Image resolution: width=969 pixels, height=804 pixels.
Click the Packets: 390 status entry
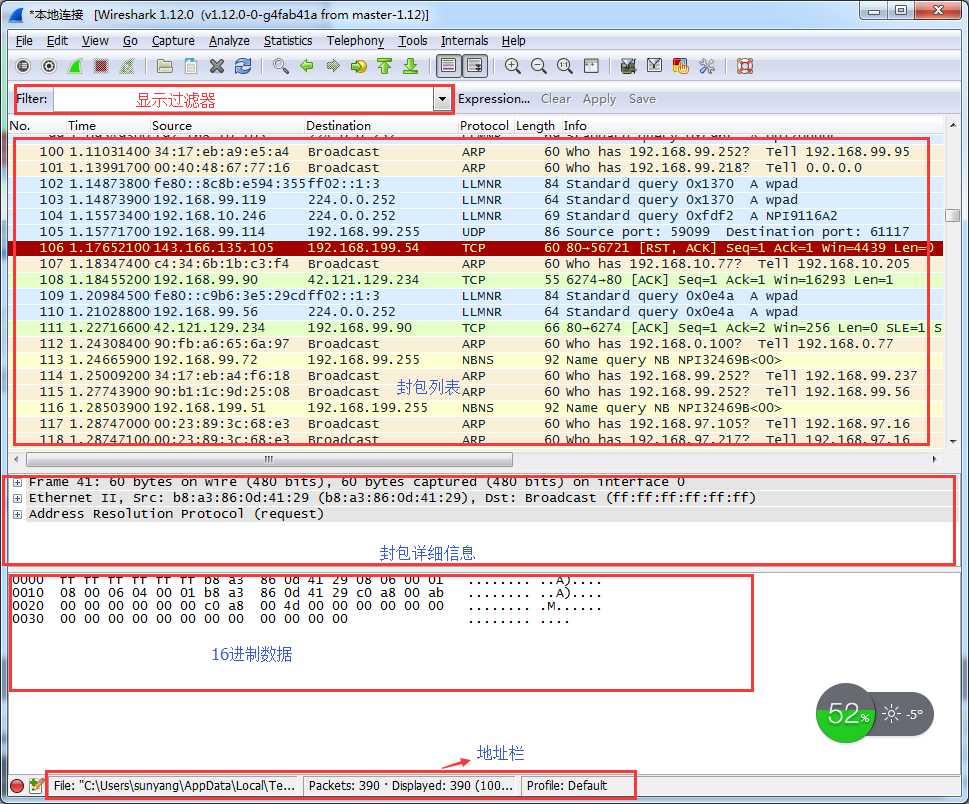(410, 785)
